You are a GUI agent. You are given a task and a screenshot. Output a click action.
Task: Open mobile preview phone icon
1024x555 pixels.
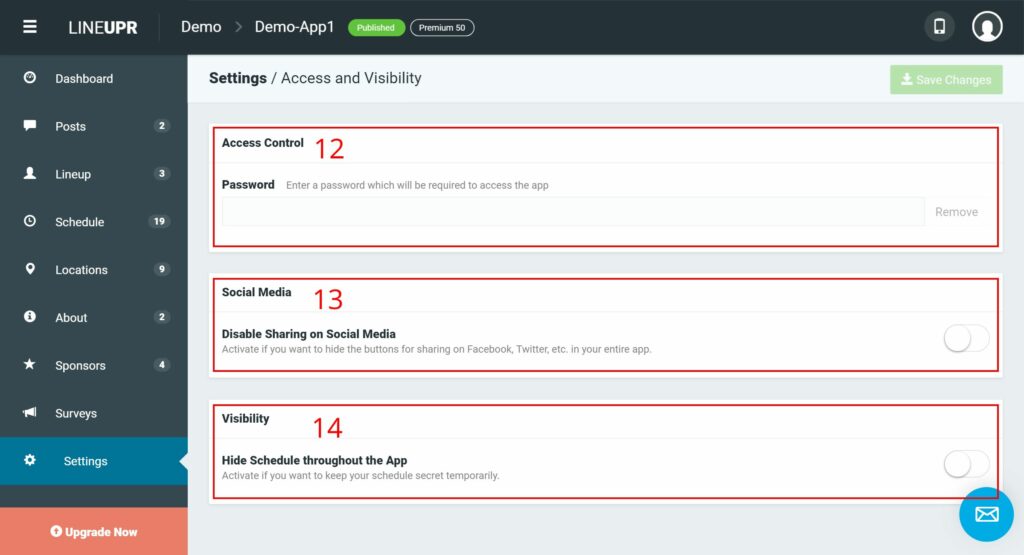[939, 27]
